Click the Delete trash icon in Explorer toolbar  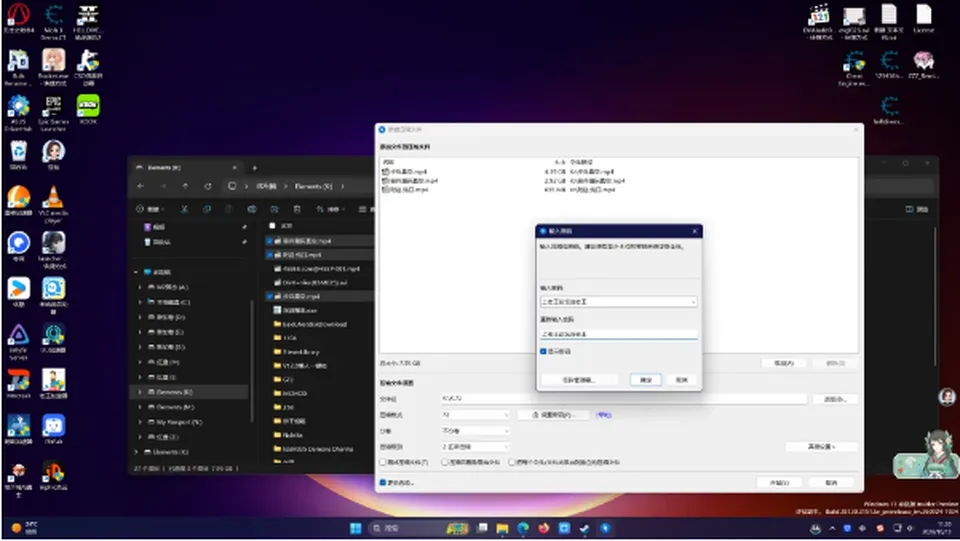[x=297, y=209]
